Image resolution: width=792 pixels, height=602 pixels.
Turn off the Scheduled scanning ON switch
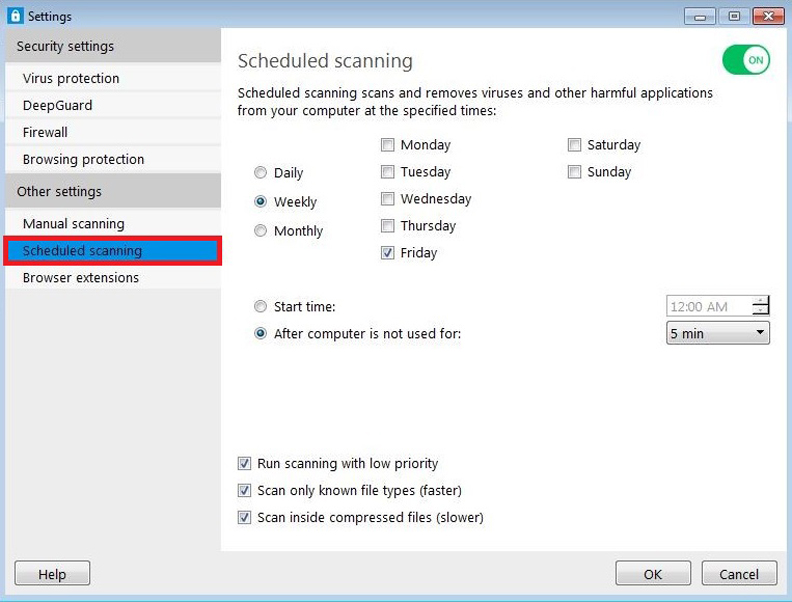pyautogui.click(x=746, y=60)
